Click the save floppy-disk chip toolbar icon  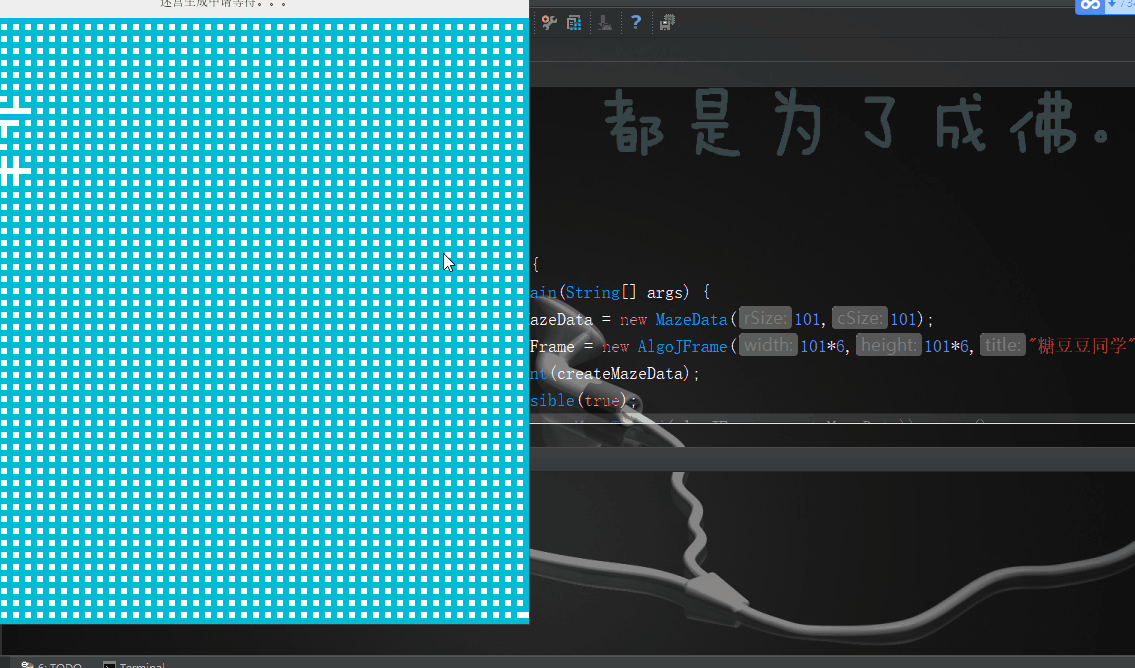pos(667,22)
